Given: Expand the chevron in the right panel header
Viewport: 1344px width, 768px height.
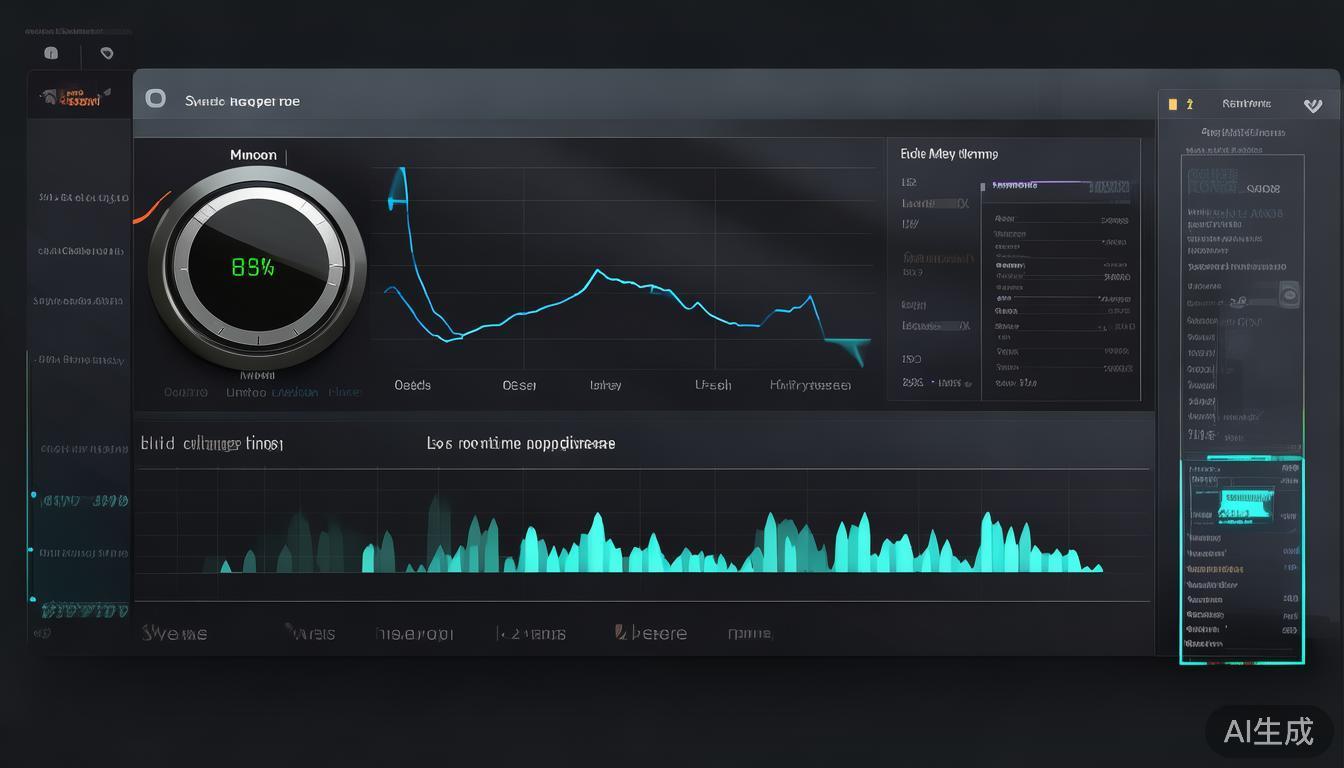Looking at the screenshot, I should coord(1313,105).
